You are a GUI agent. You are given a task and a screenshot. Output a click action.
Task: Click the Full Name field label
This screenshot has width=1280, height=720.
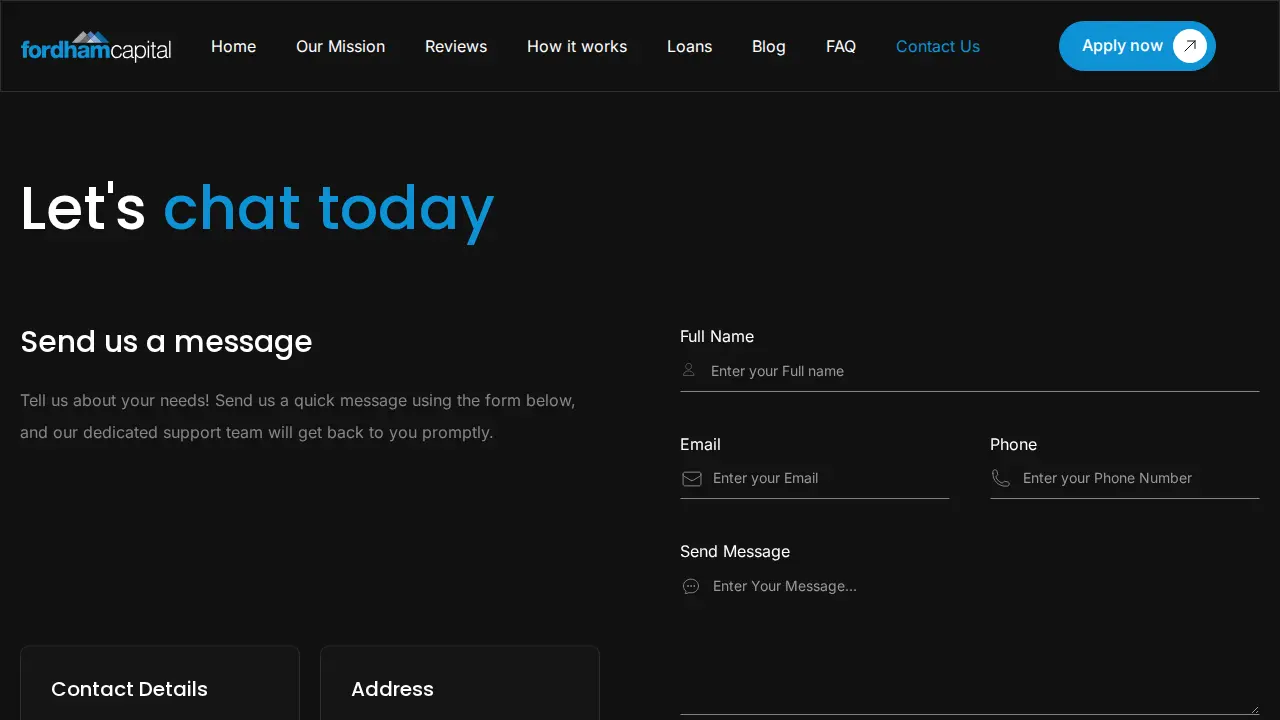click(717, 337)
